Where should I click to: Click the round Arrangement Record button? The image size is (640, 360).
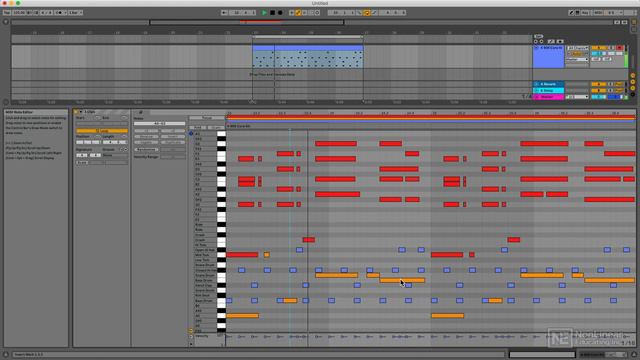pos(280,13)
